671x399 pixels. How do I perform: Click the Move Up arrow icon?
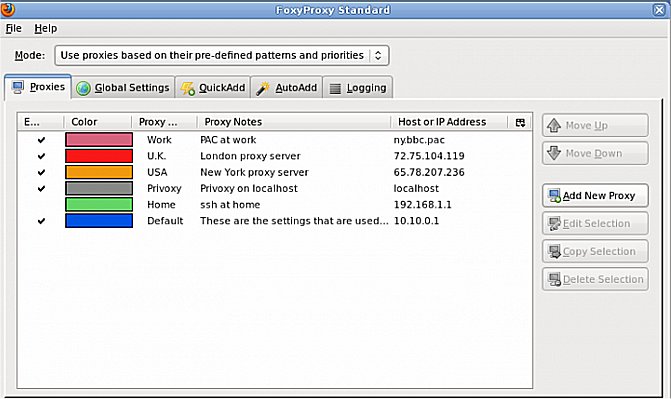click(x=554, y=125)
